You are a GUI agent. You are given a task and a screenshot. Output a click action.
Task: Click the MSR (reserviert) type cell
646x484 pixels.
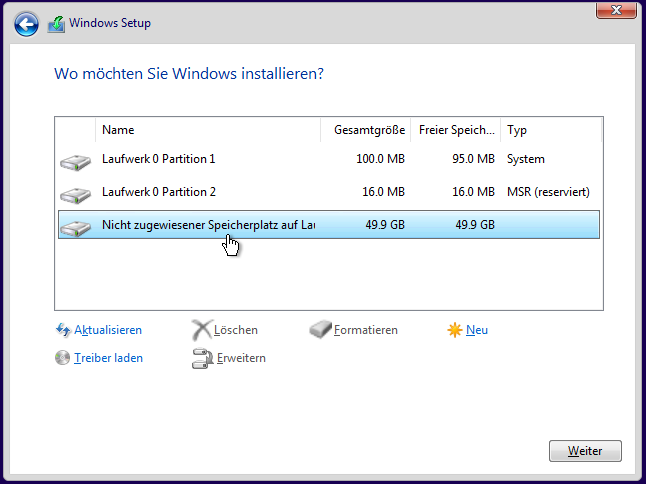pos(548,192)
